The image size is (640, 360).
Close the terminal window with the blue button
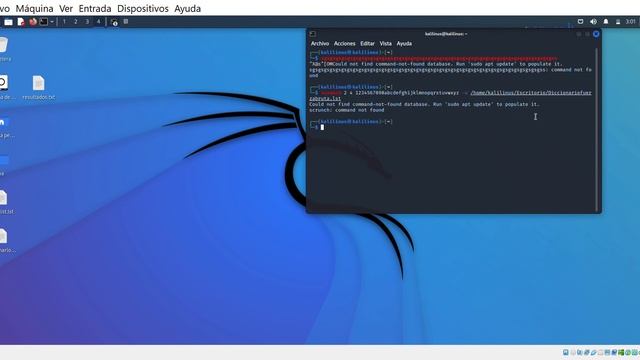(x=596, y=34)
